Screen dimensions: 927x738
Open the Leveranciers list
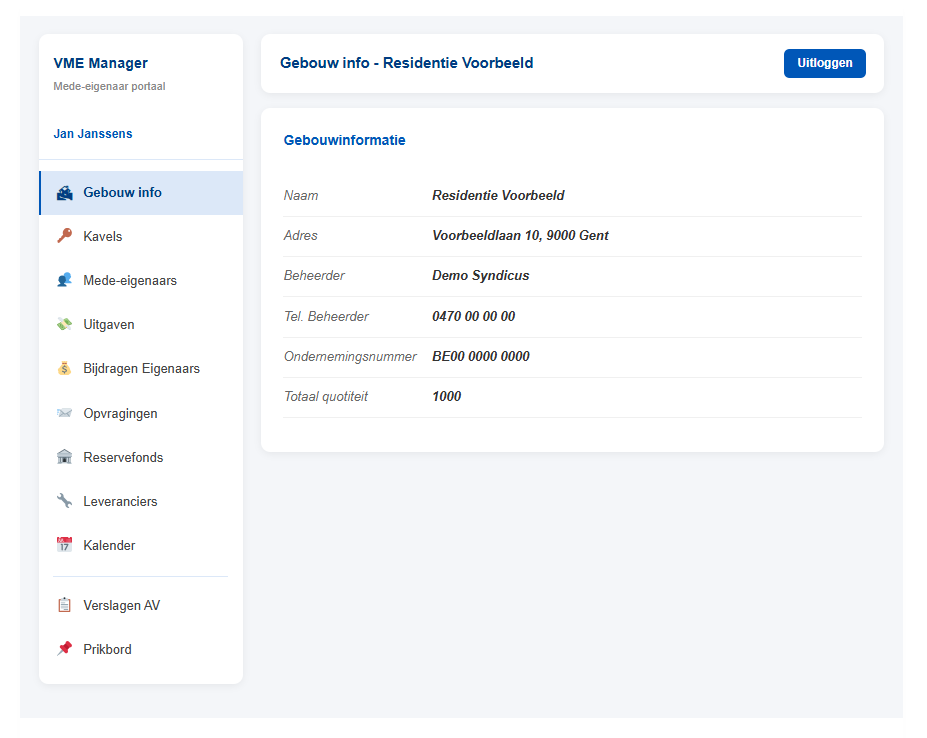click(x=141, y=501)
